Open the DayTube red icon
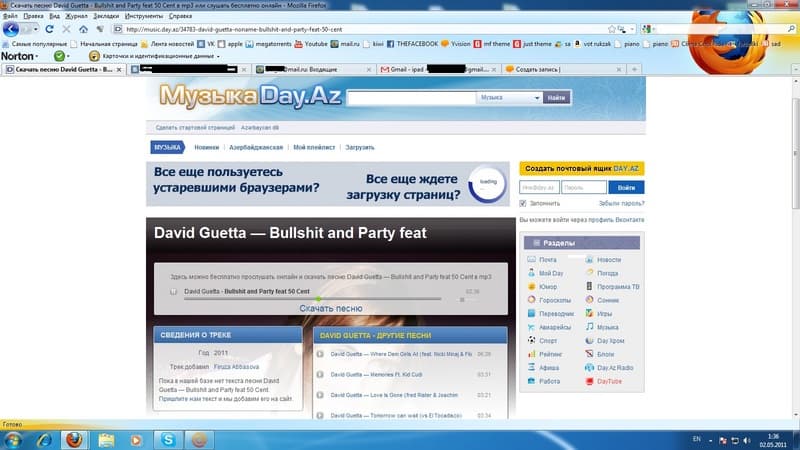This screenshot has height=450, width=800. pyautogui.click(x=589, y=381)
